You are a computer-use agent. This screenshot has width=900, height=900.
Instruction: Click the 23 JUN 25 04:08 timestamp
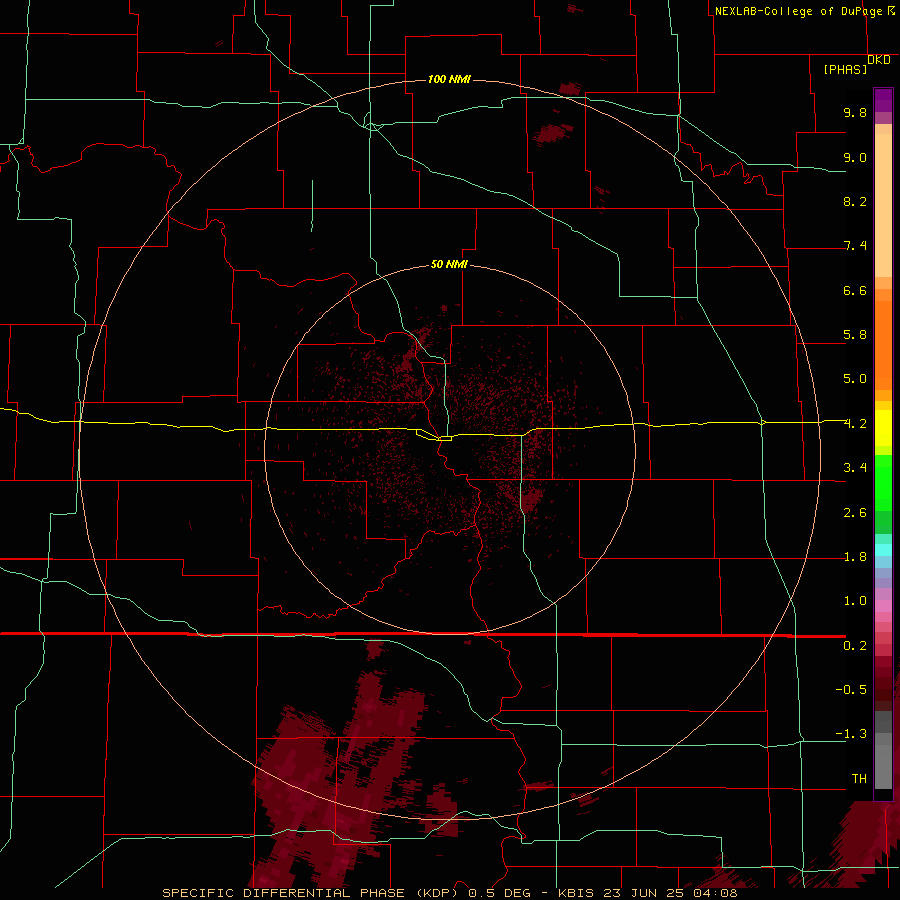coord(672,893)
